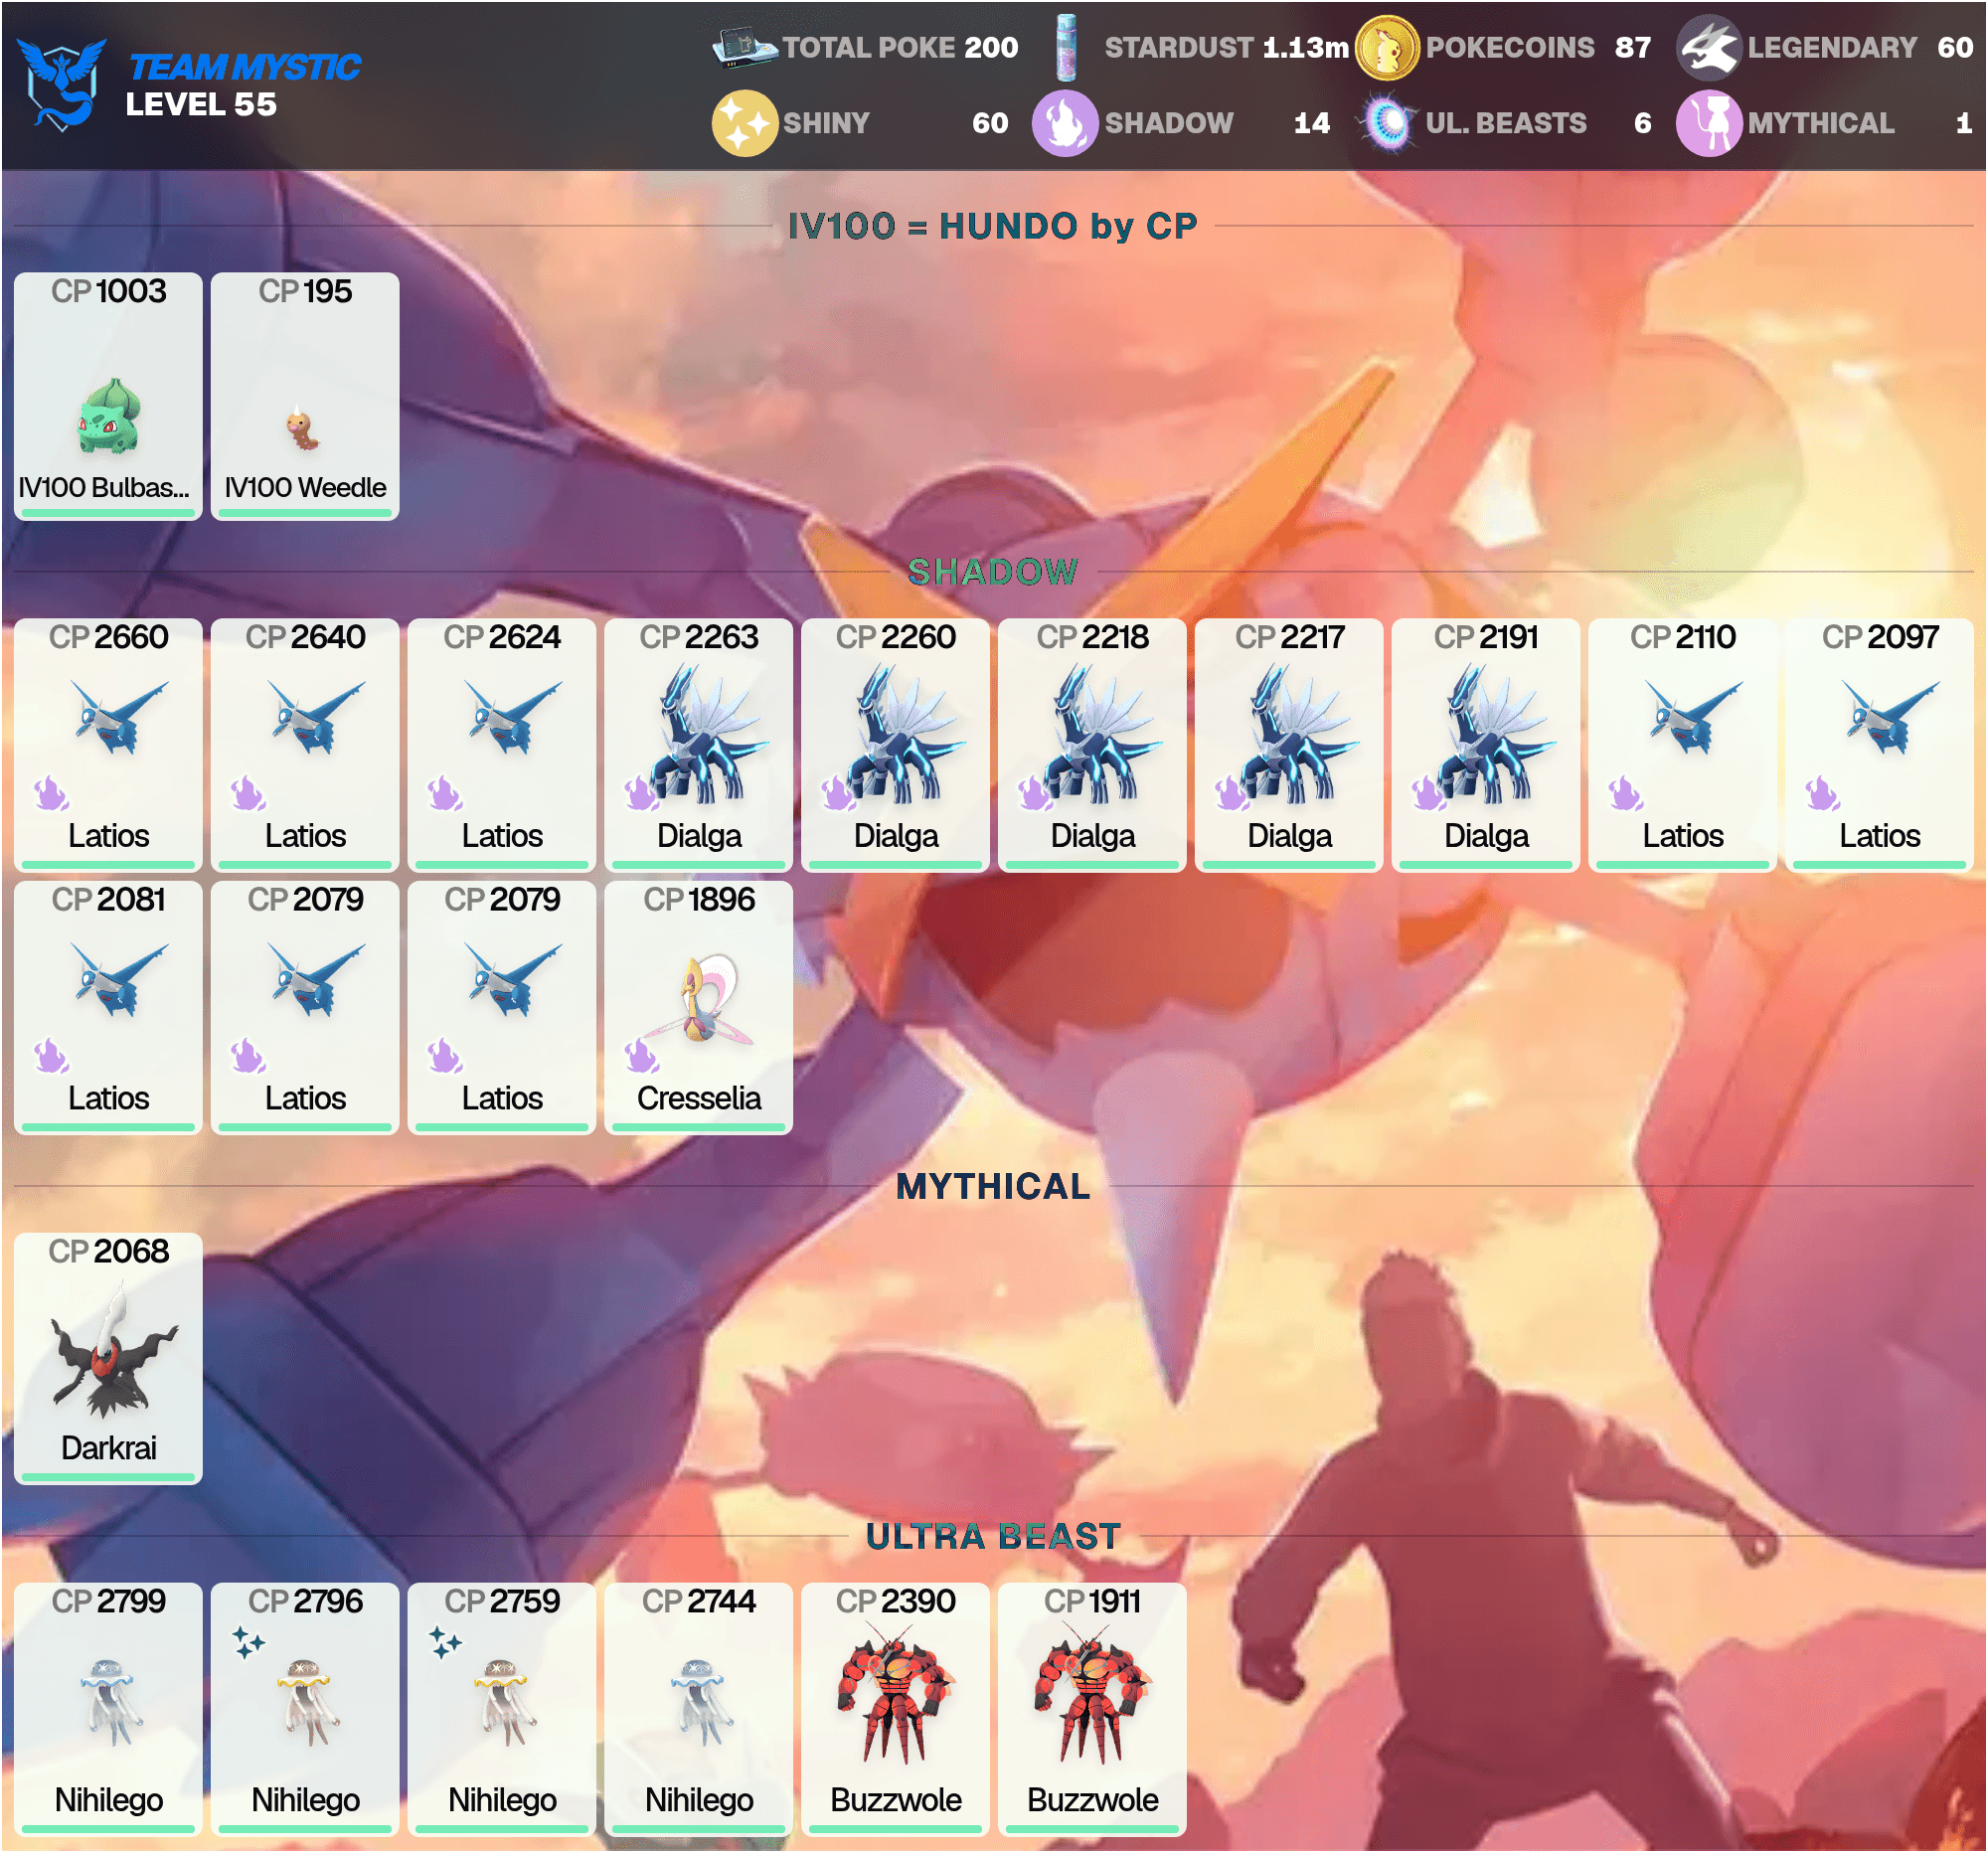Click the Dialga sprite on CP 2260
The image size is (1988, 1851).
click(905, 734)
